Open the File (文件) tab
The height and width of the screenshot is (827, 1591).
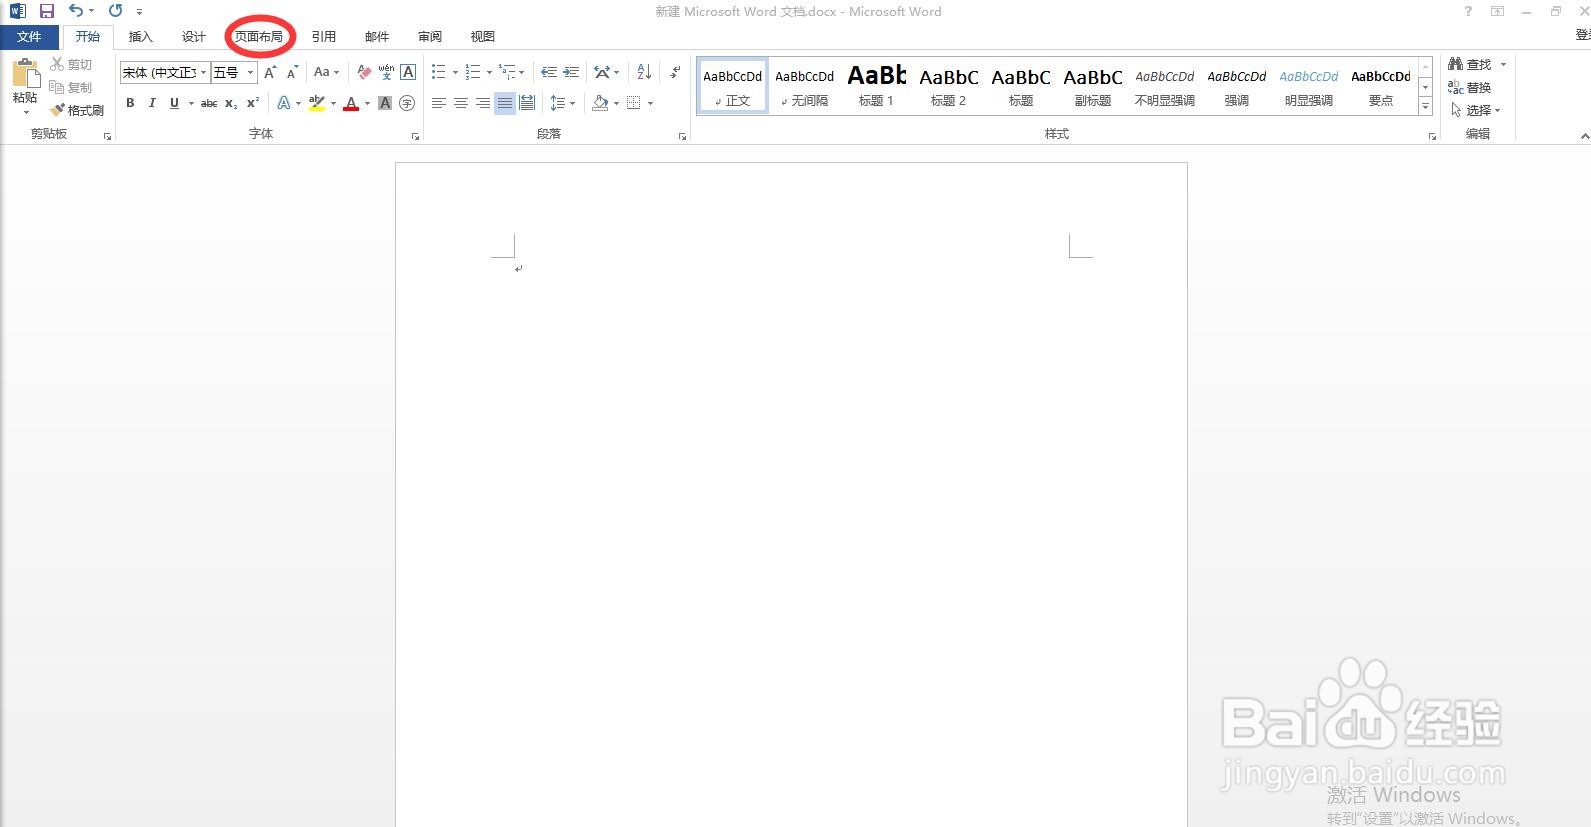(29, 37)
